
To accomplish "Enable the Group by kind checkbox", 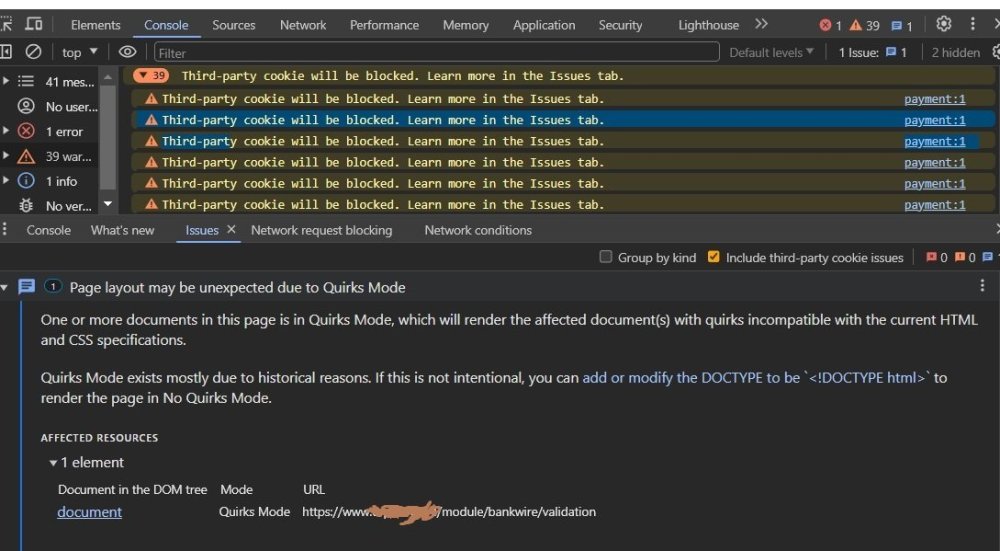I will pos(605,257).
